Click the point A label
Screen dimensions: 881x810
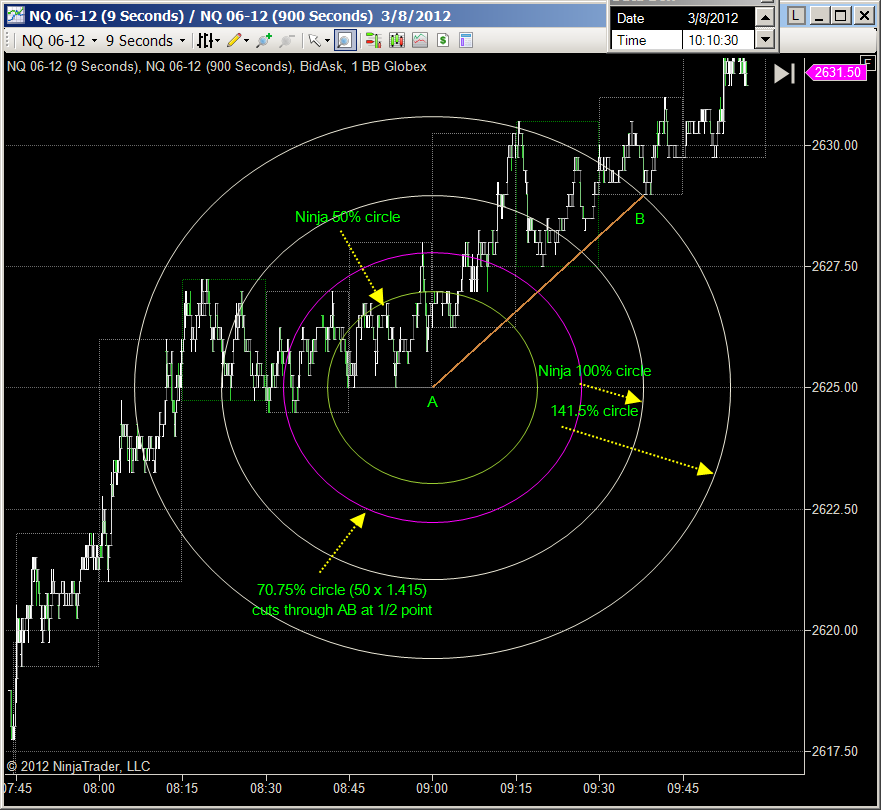432,402
